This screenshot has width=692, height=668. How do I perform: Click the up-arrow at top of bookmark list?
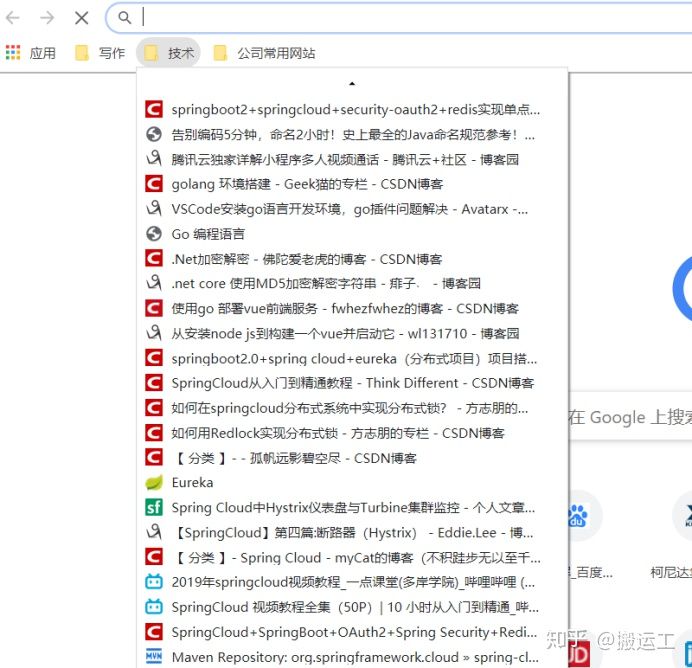pos(352,83)
